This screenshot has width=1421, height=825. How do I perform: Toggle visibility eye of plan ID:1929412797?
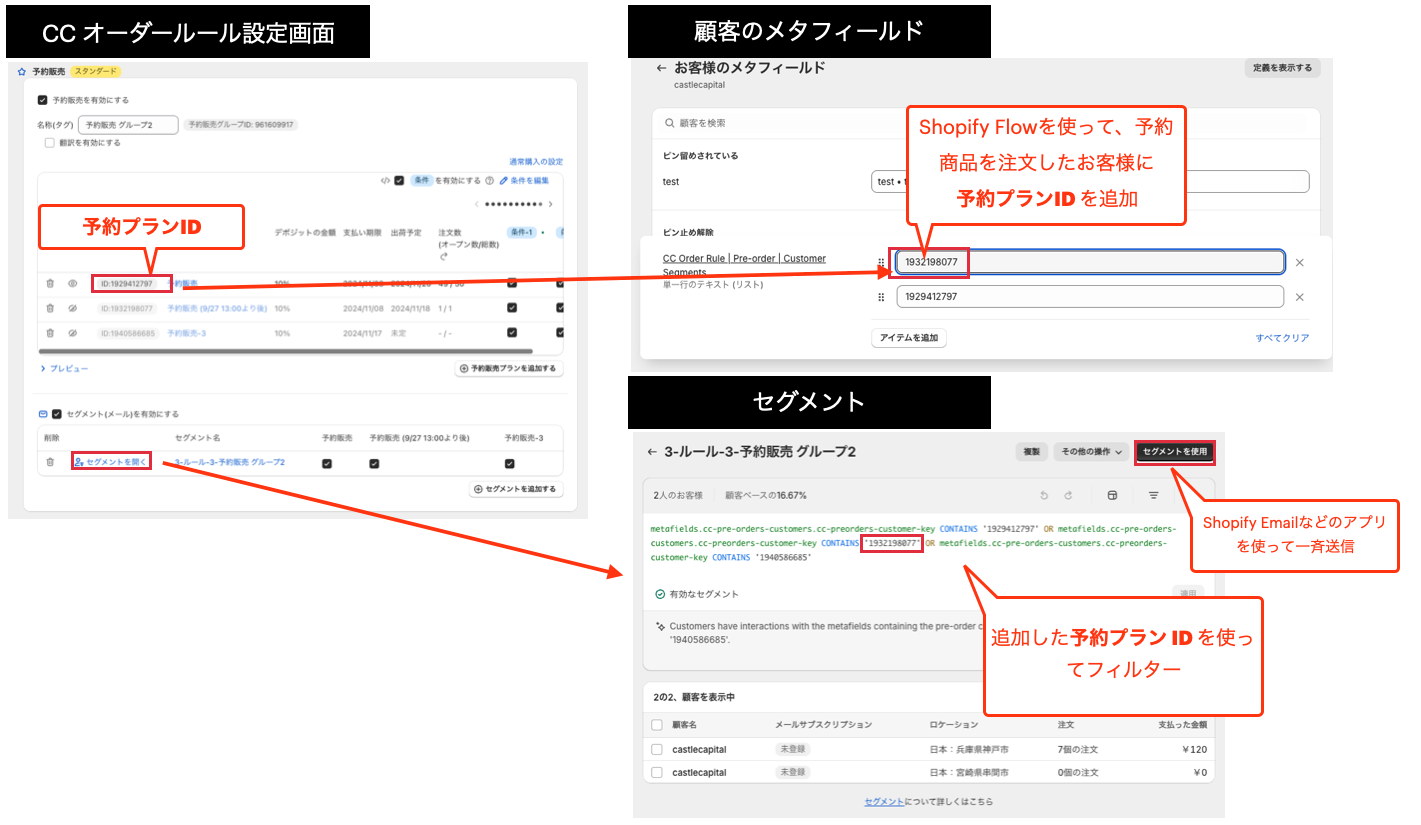pyautogui.click(x=72, y=283)
